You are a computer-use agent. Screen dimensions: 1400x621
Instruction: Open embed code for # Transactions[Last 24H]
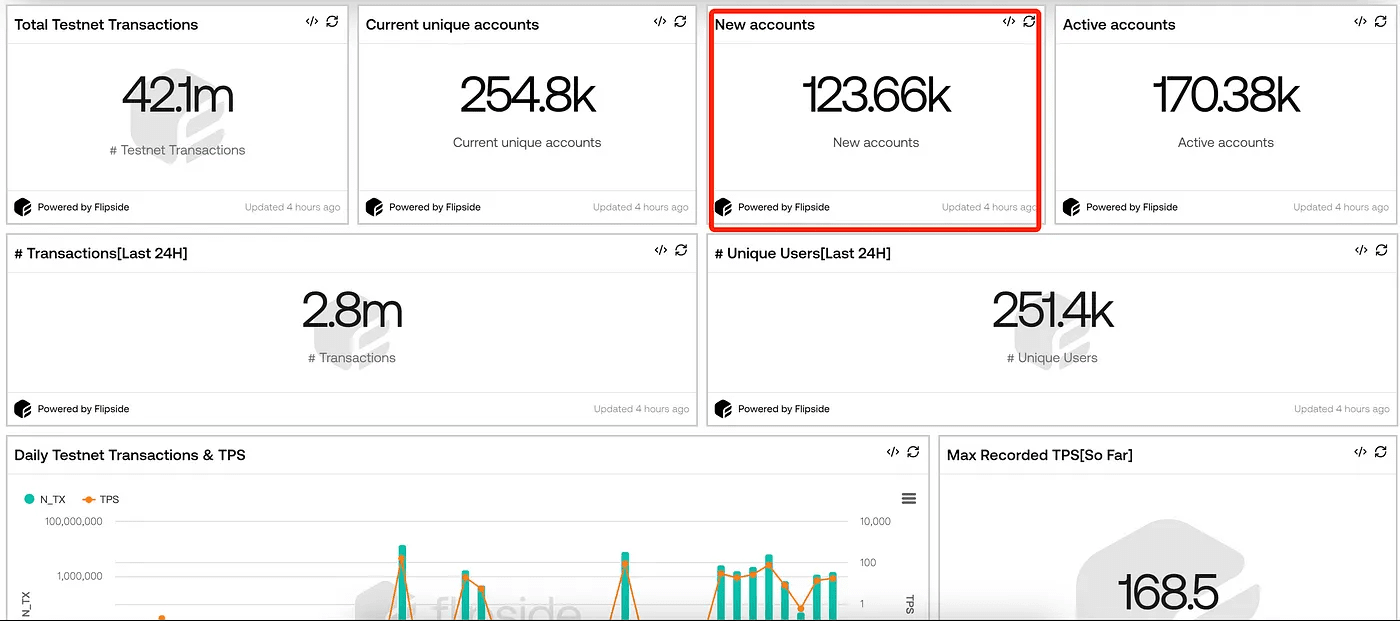[x=660, y=250]
